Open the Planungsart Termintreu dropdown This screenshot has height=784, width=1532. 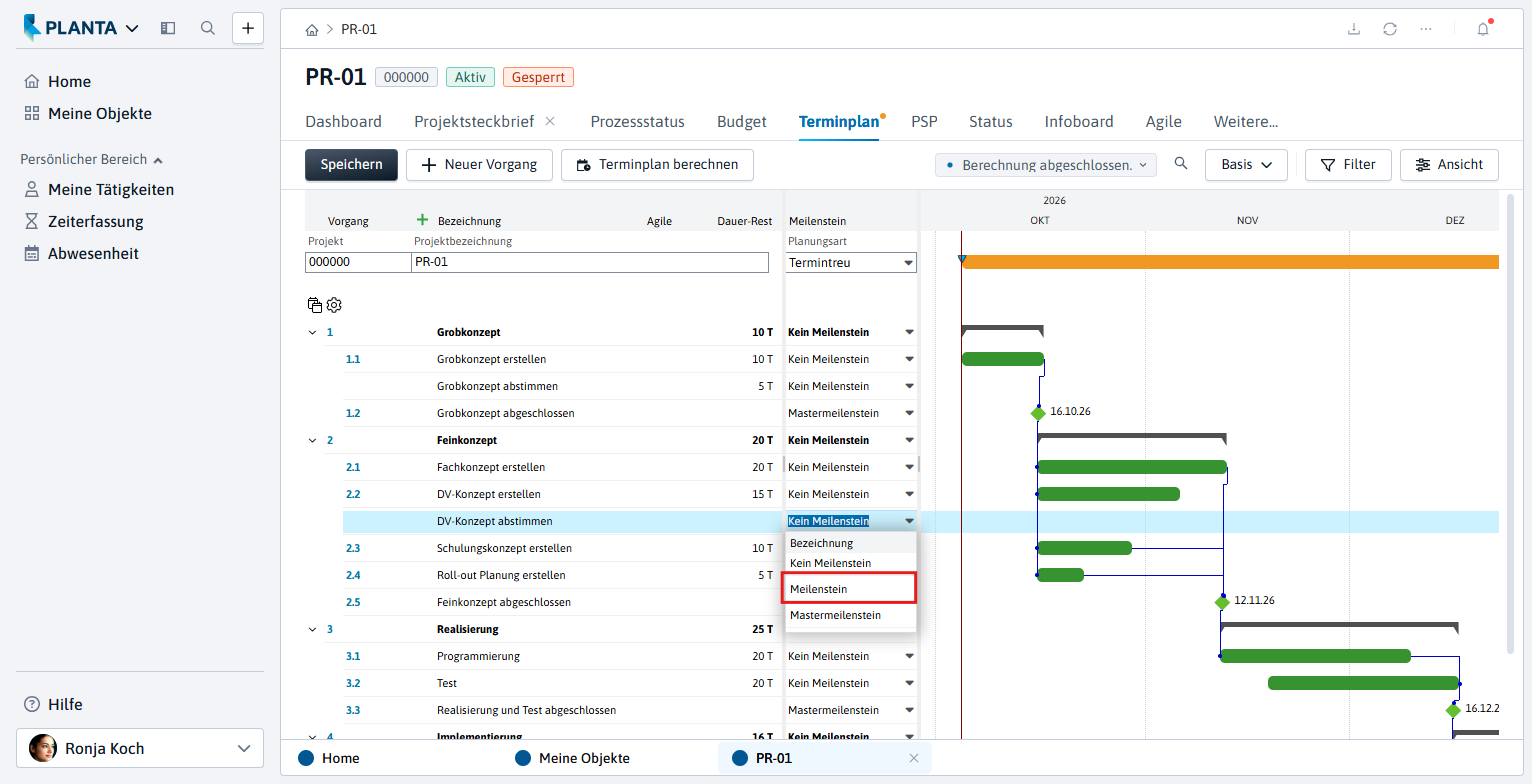[851, 263]
